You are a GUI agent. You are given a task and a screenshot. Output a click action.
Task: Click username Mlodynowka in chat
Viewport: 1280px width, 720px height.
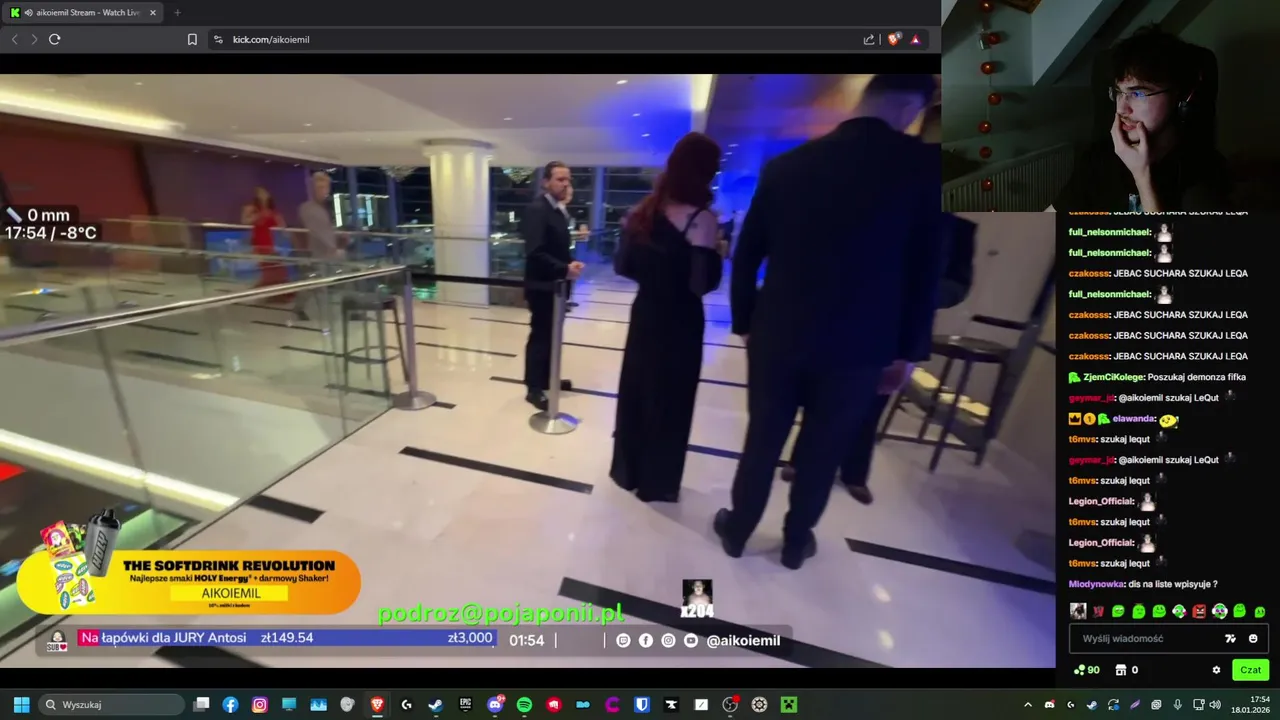[1096, 584]
